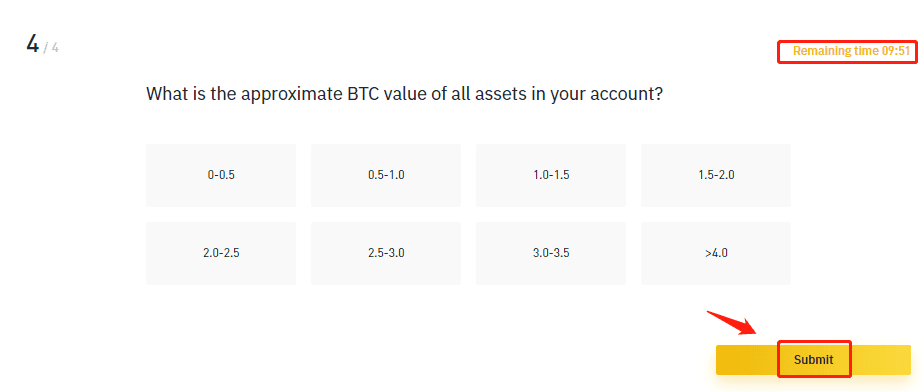Choose the 0.5-1.0 BTC range
The width and height of the screenshot is (924, 392).
386,175
